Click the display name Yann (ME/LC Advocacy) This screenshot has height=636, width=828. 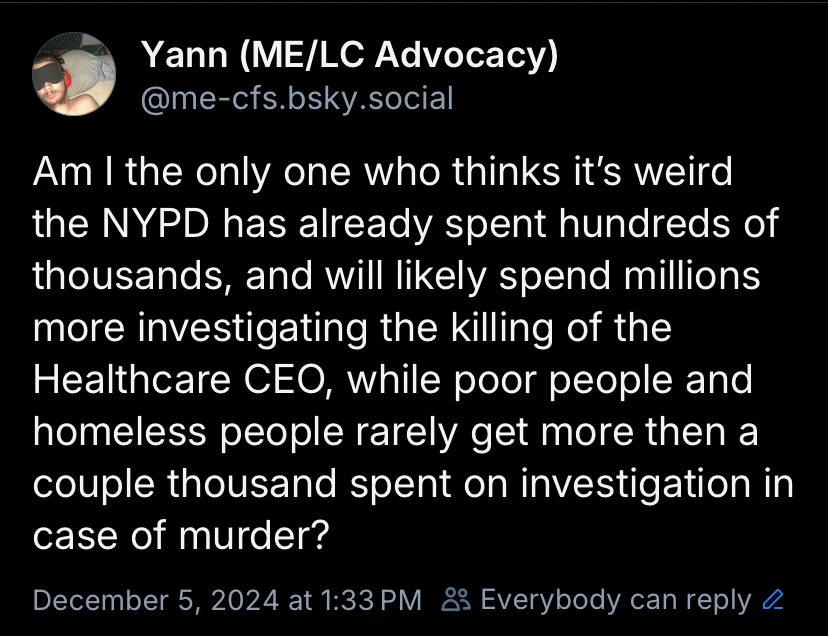pos(348,57)
